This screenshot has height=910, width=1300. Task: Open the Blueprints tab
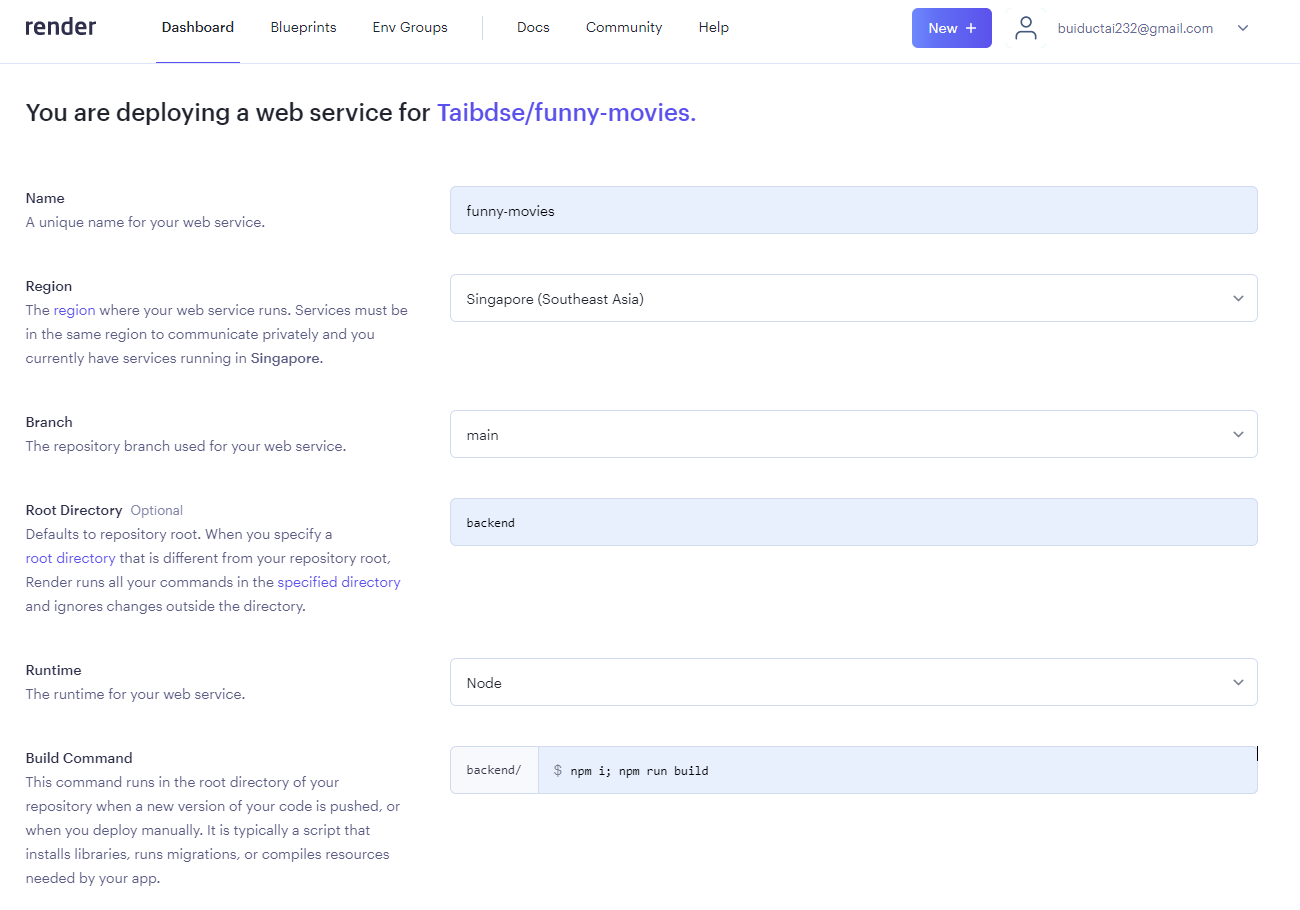(x=303, y=28)
